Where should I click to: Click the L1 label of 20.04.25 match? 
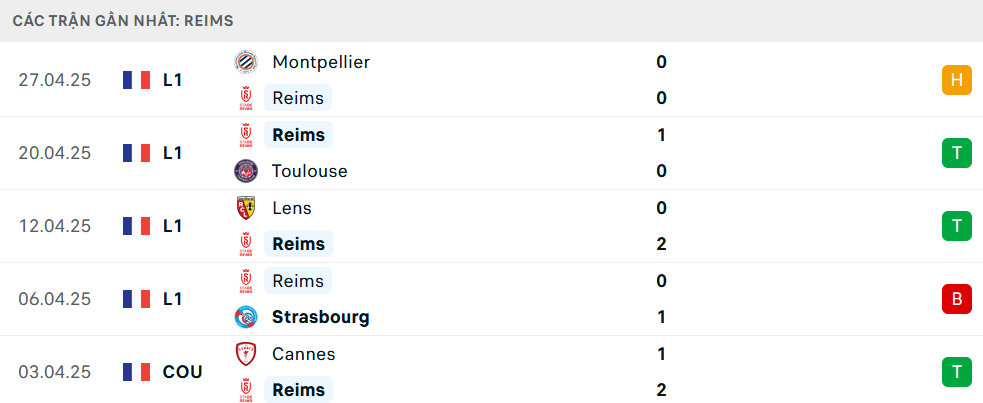(x=172, y=153)
